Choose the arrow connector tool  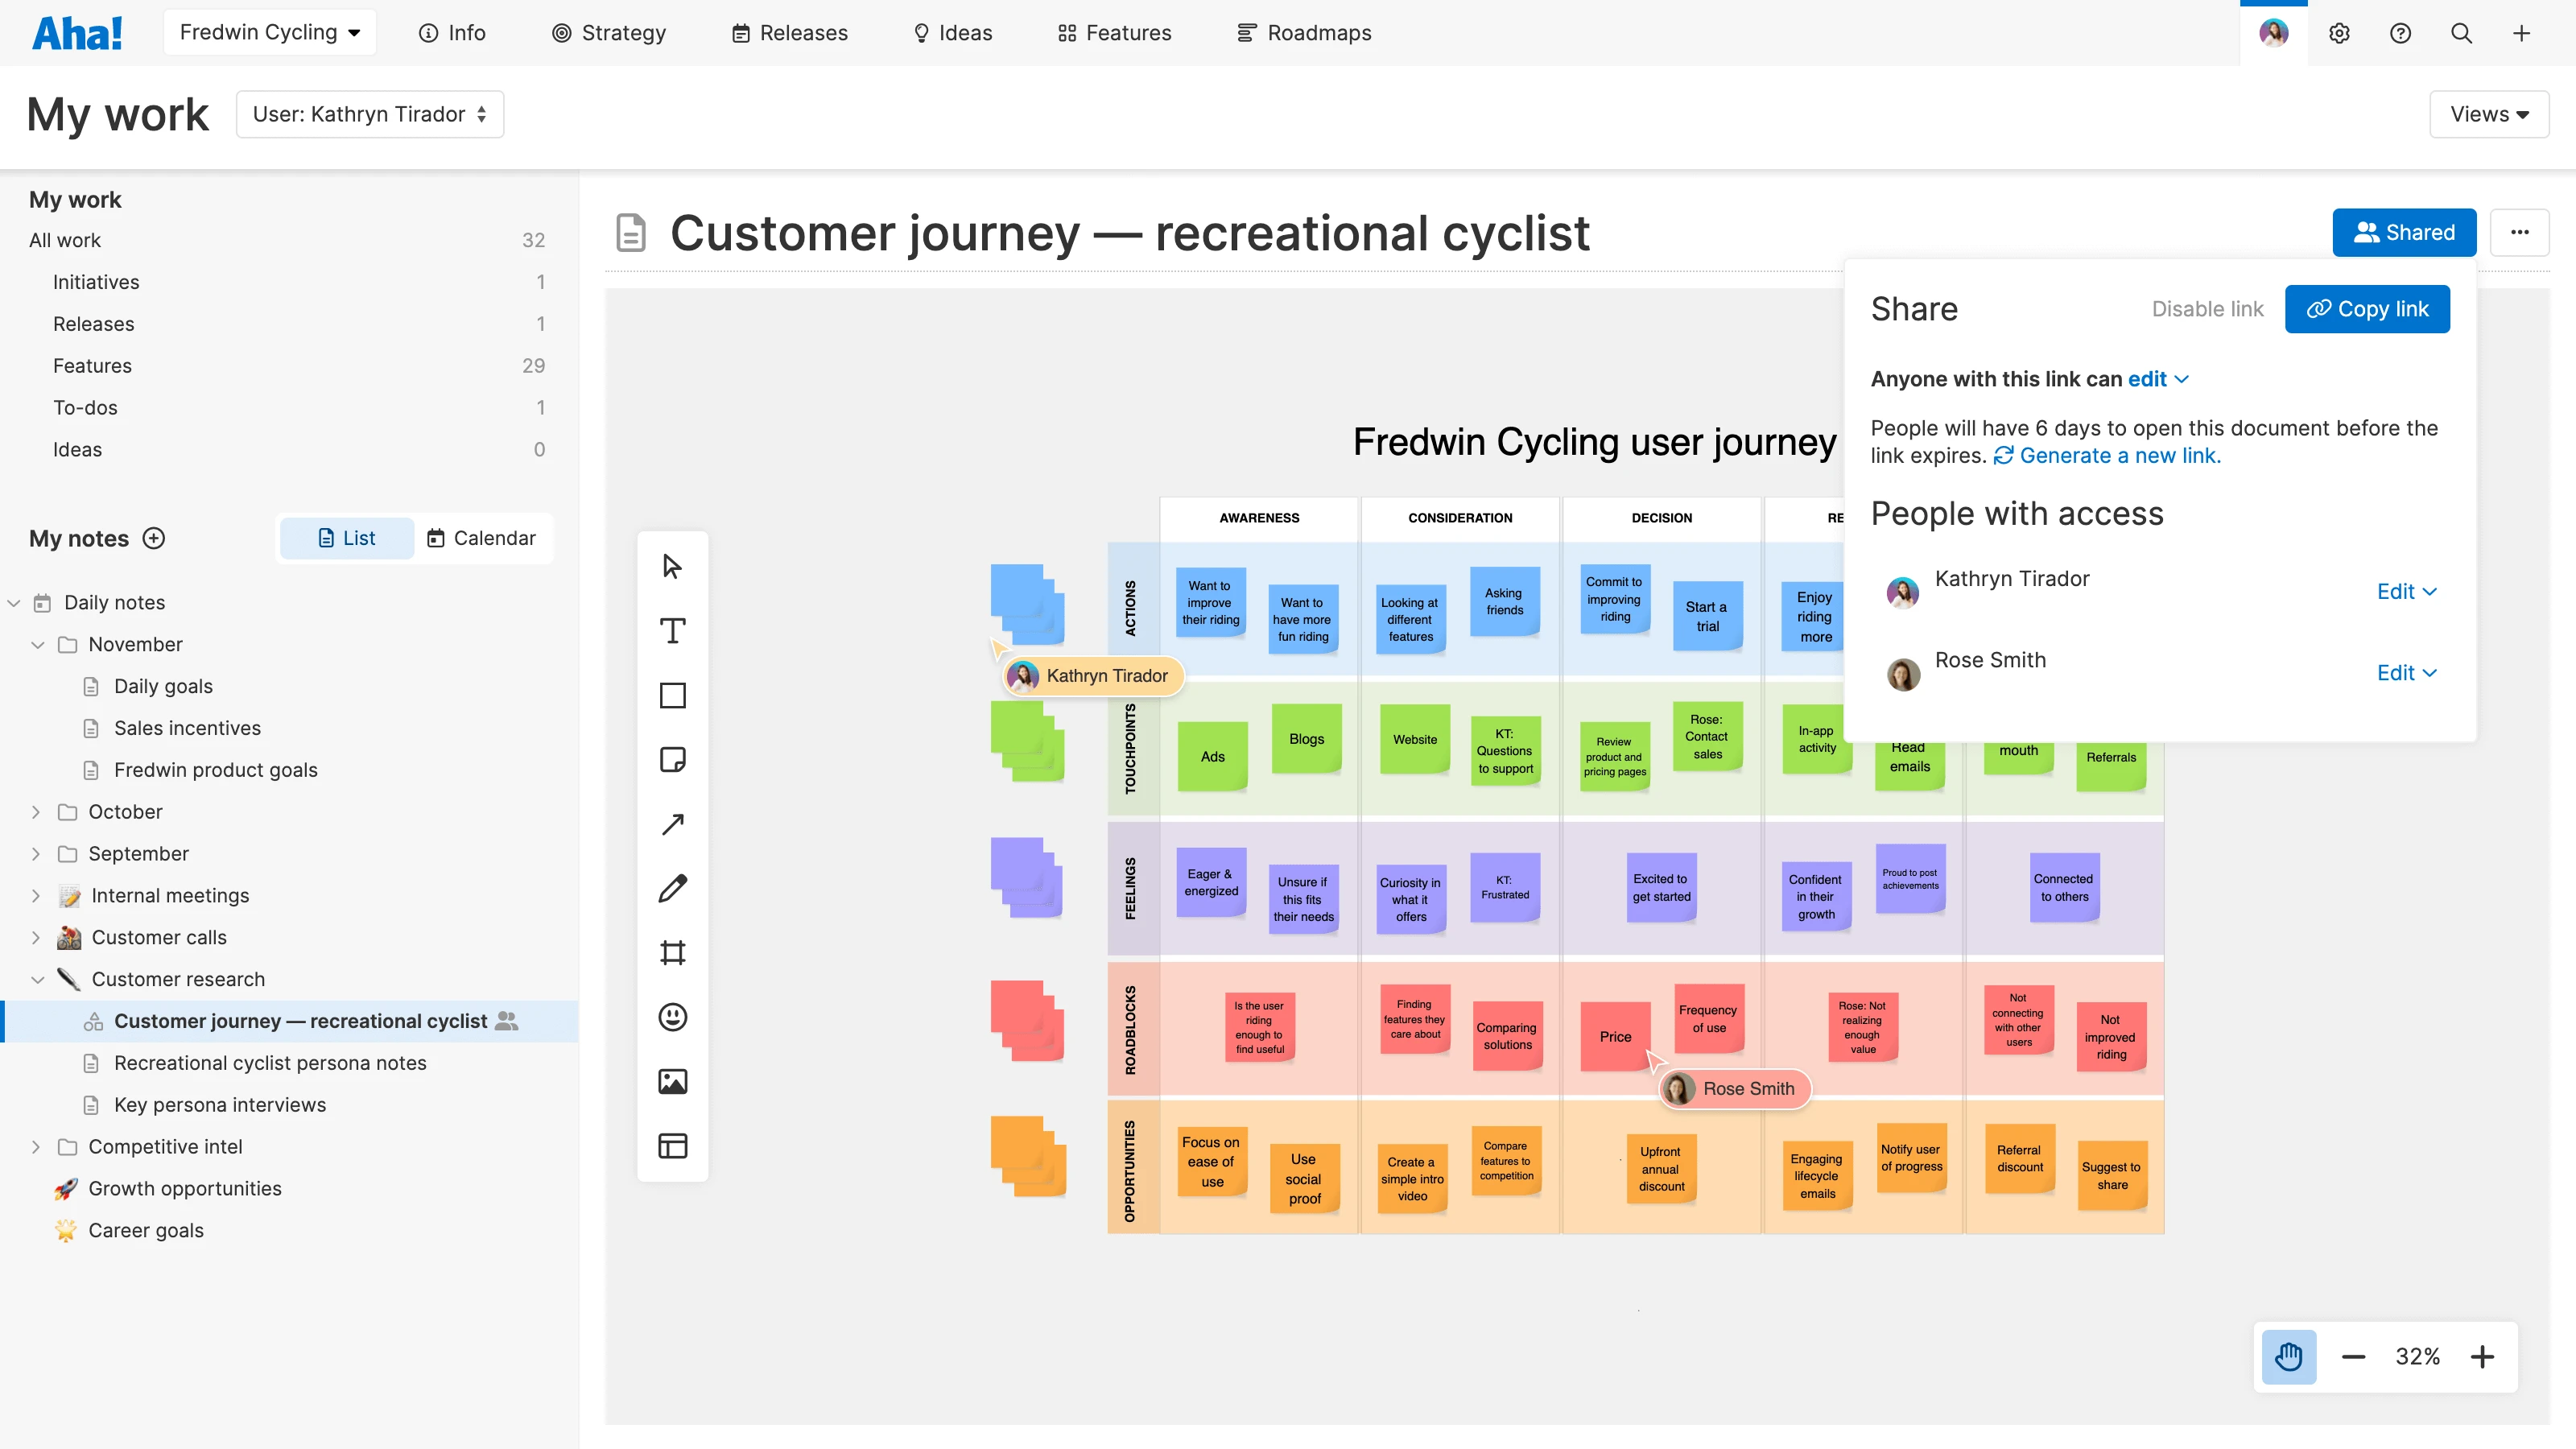click(x=672, y=824)
